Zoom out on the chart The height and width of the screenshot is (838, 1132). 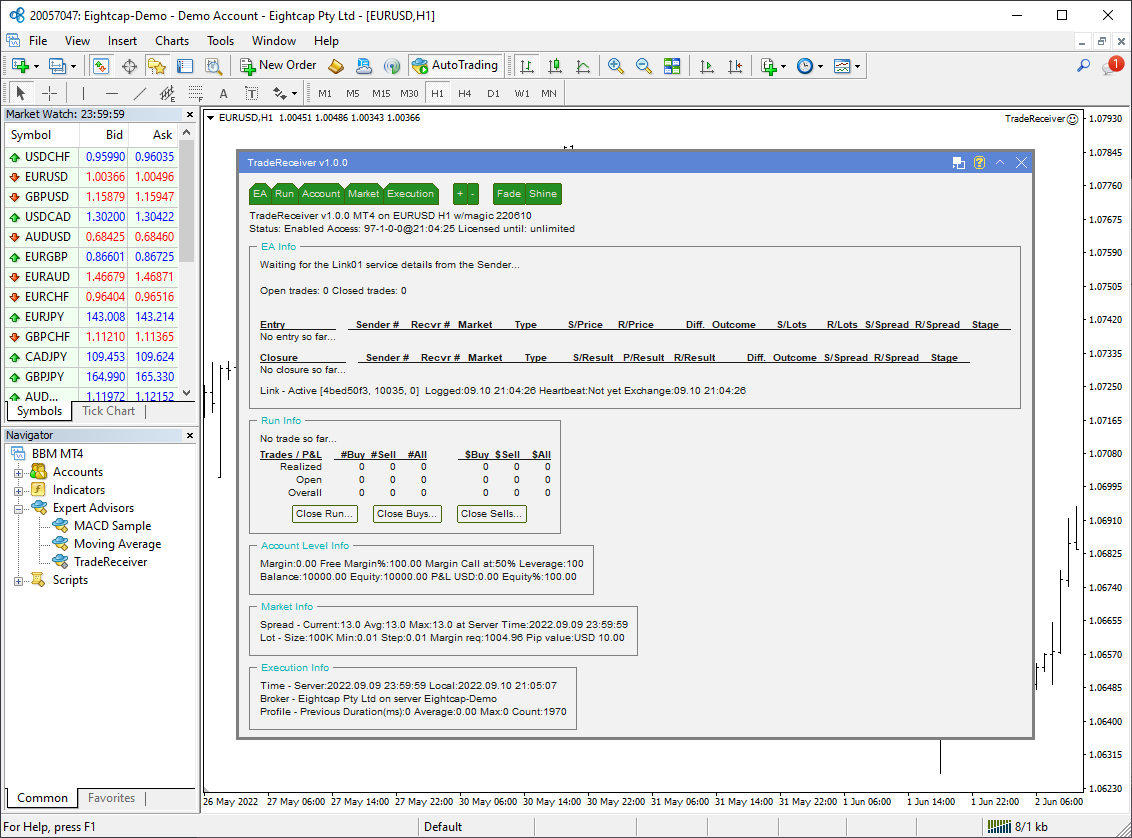tap(644, 66)
